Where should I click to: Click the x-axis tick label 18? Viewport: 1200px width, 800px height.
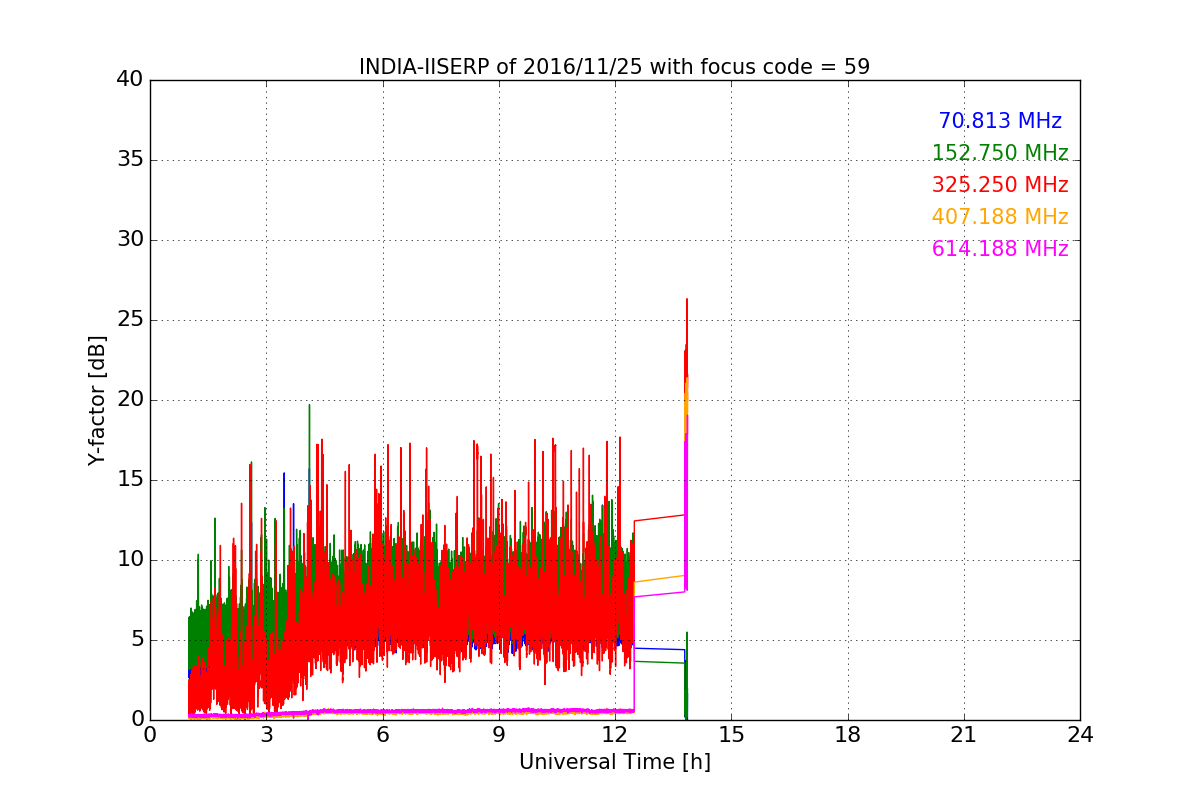tap(848, 734)
